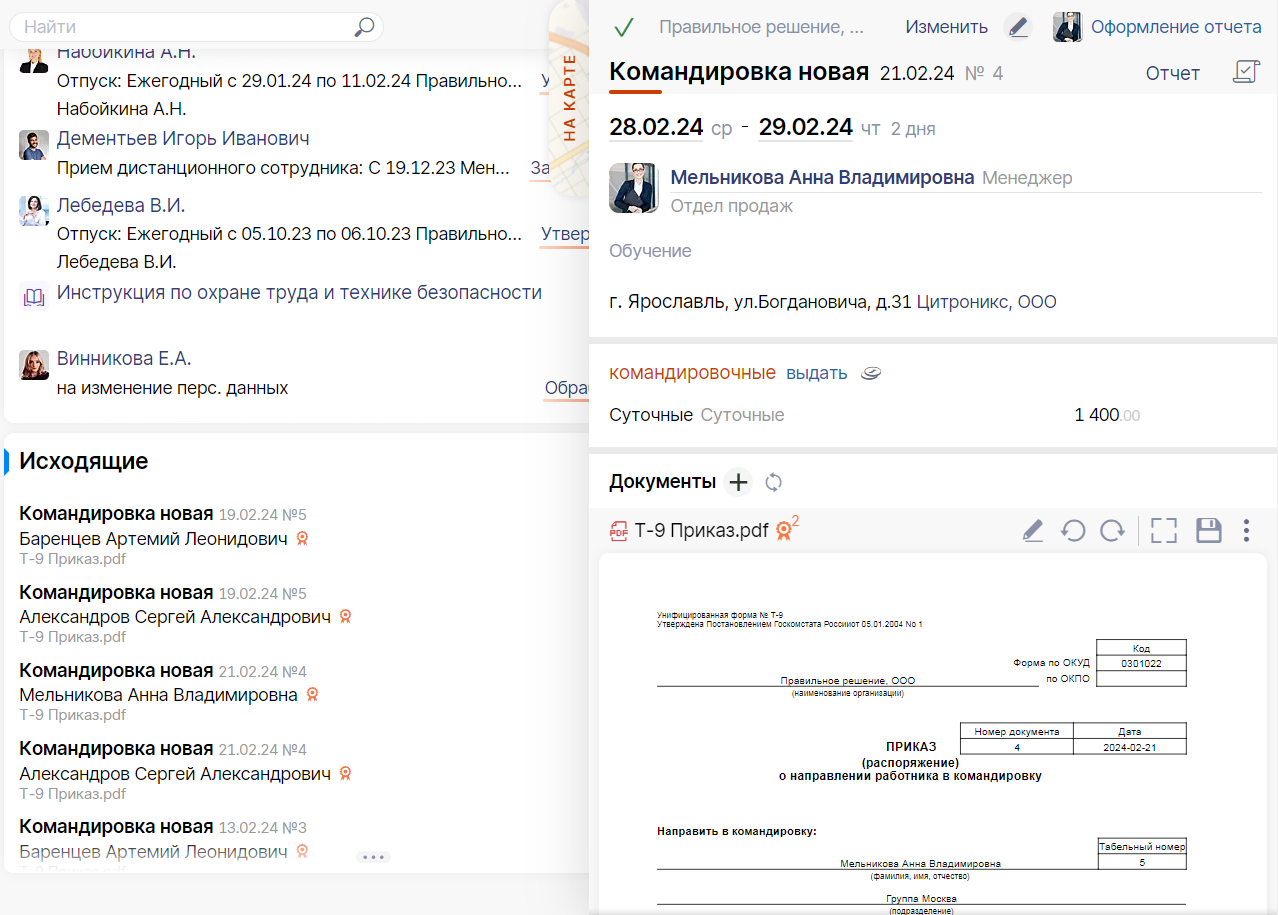Click in the Найти search field

tap(185, 27)
